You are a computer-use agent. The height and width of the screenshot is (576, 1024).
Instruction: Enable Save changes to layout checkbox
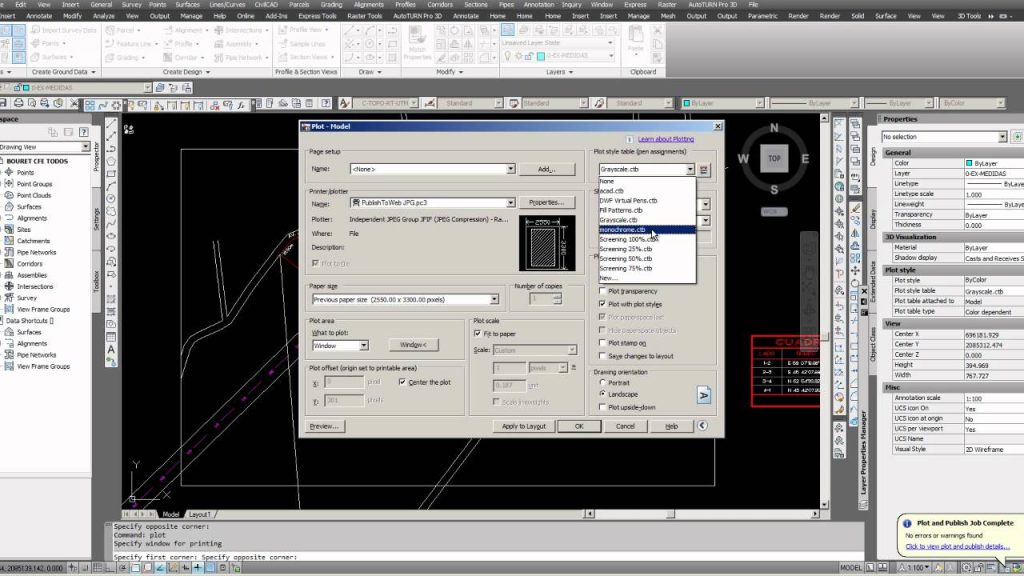(x=602, y=356)
